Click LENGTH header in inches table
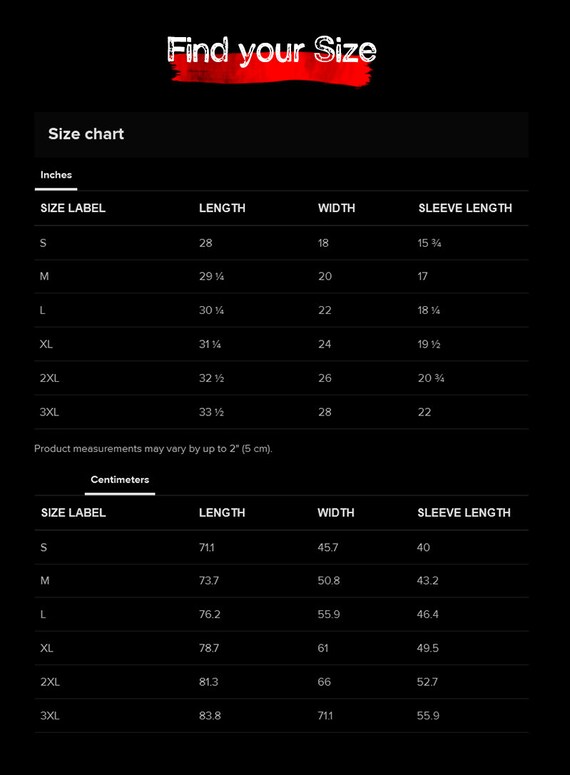Image resolution: width=570 pixels, height=775 pixels. point(222,208)
